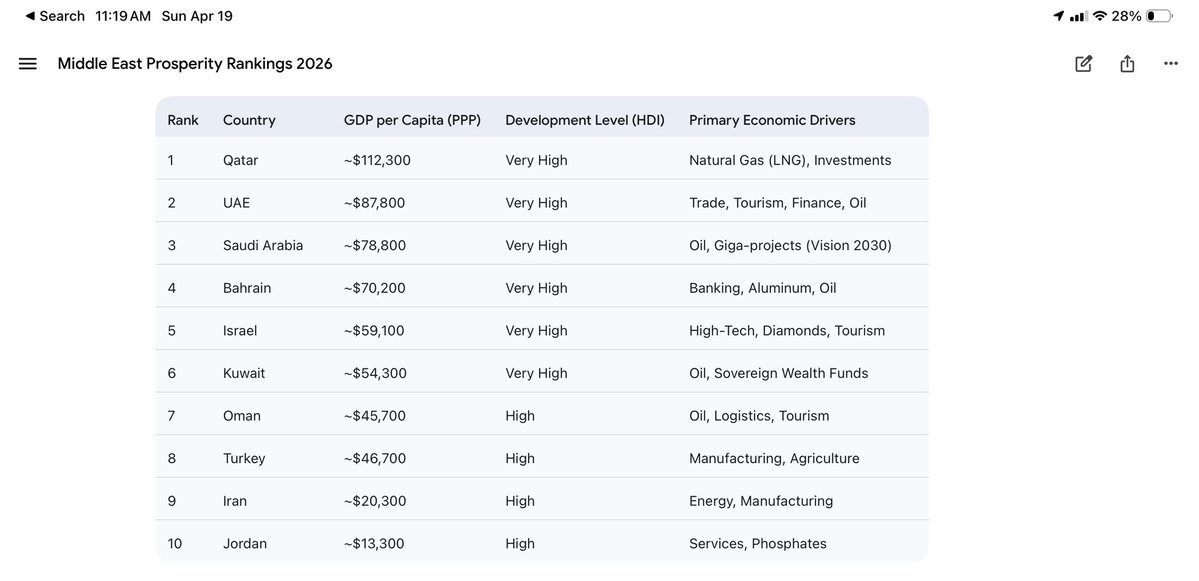
Task: Tap the cellular signal bars icon
Action: 1078,16
